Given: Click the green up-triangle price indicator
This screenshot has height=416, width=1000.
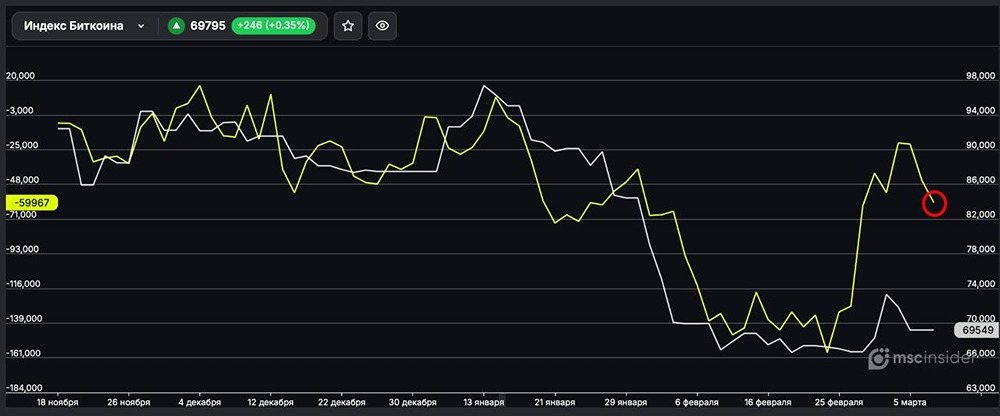Looking at the screenshot, I should pos(176,27).
